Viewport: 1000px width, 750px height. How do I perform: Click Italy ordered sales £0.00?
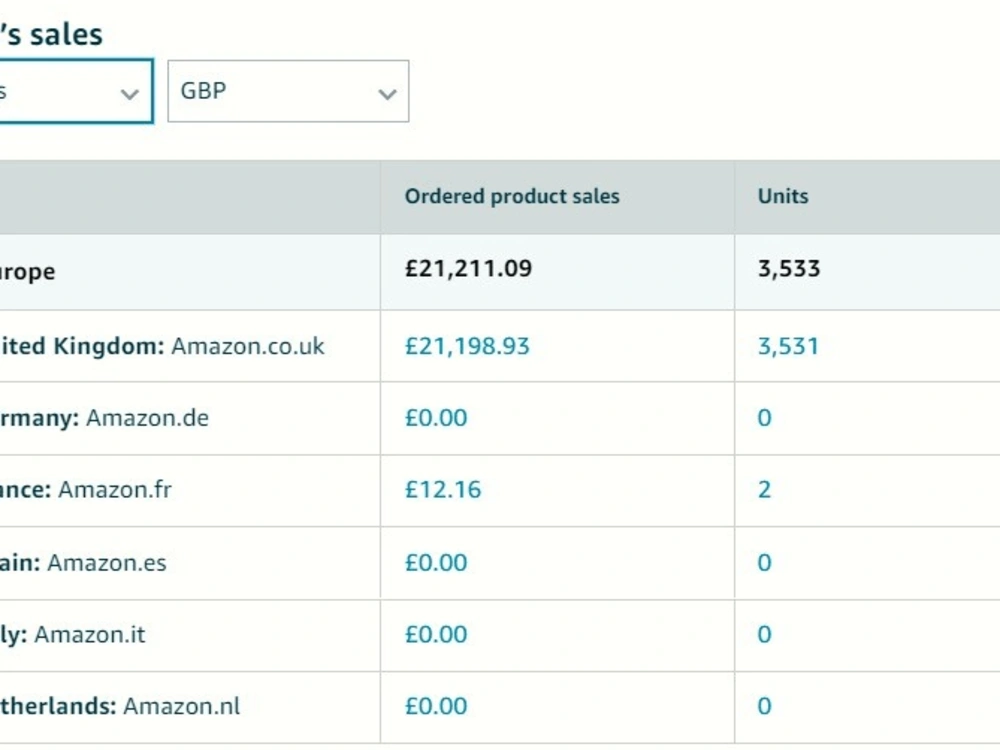(x=436, y=635)
